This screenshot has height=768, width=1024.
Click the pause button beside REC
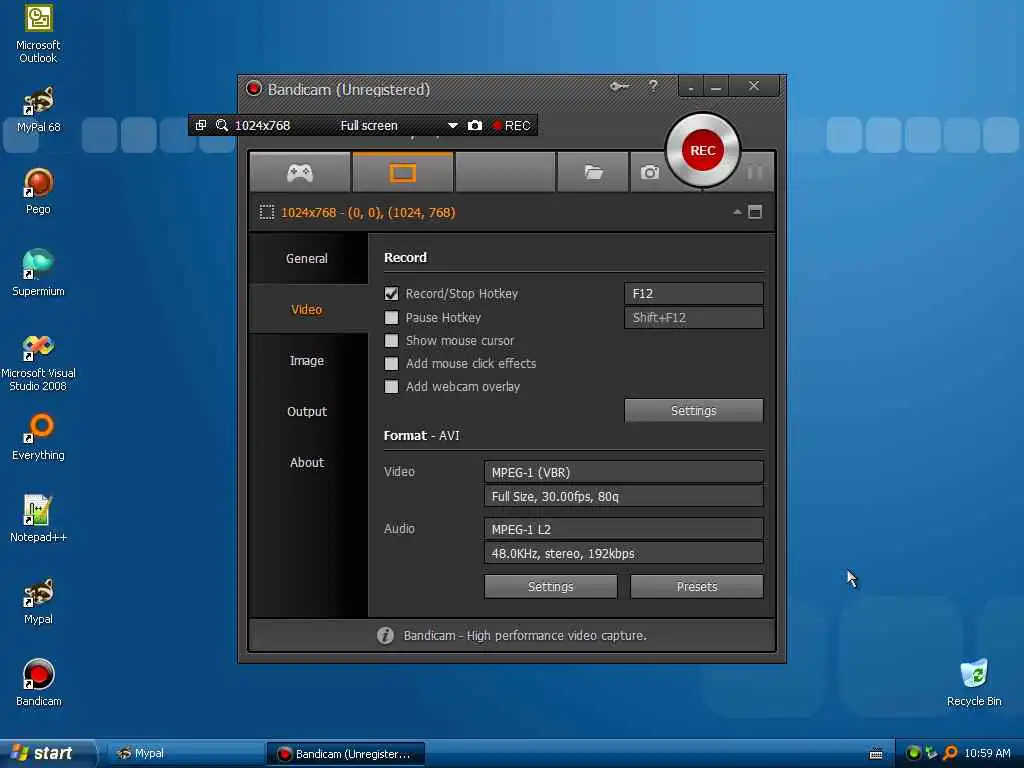tap(755, 172)
